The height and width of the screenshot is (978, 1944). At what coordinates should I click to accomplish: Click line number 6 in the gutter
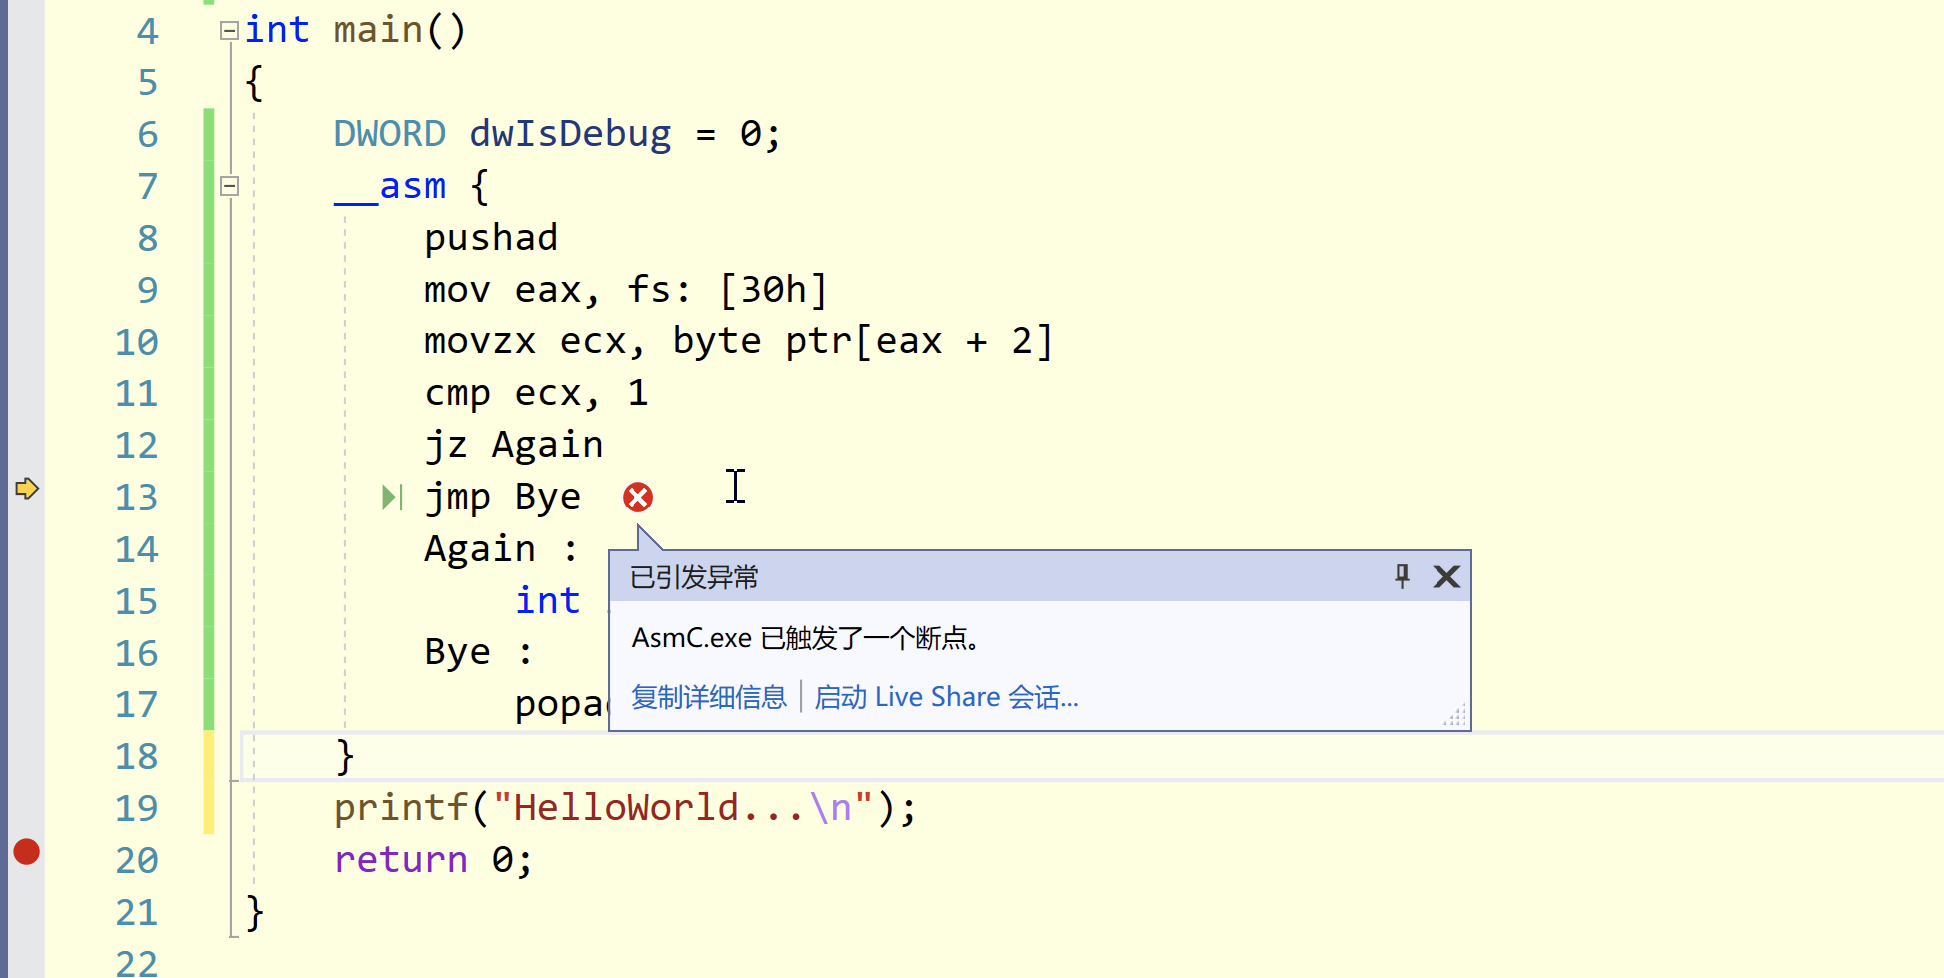pyautogui.click(x=147, y=134)
